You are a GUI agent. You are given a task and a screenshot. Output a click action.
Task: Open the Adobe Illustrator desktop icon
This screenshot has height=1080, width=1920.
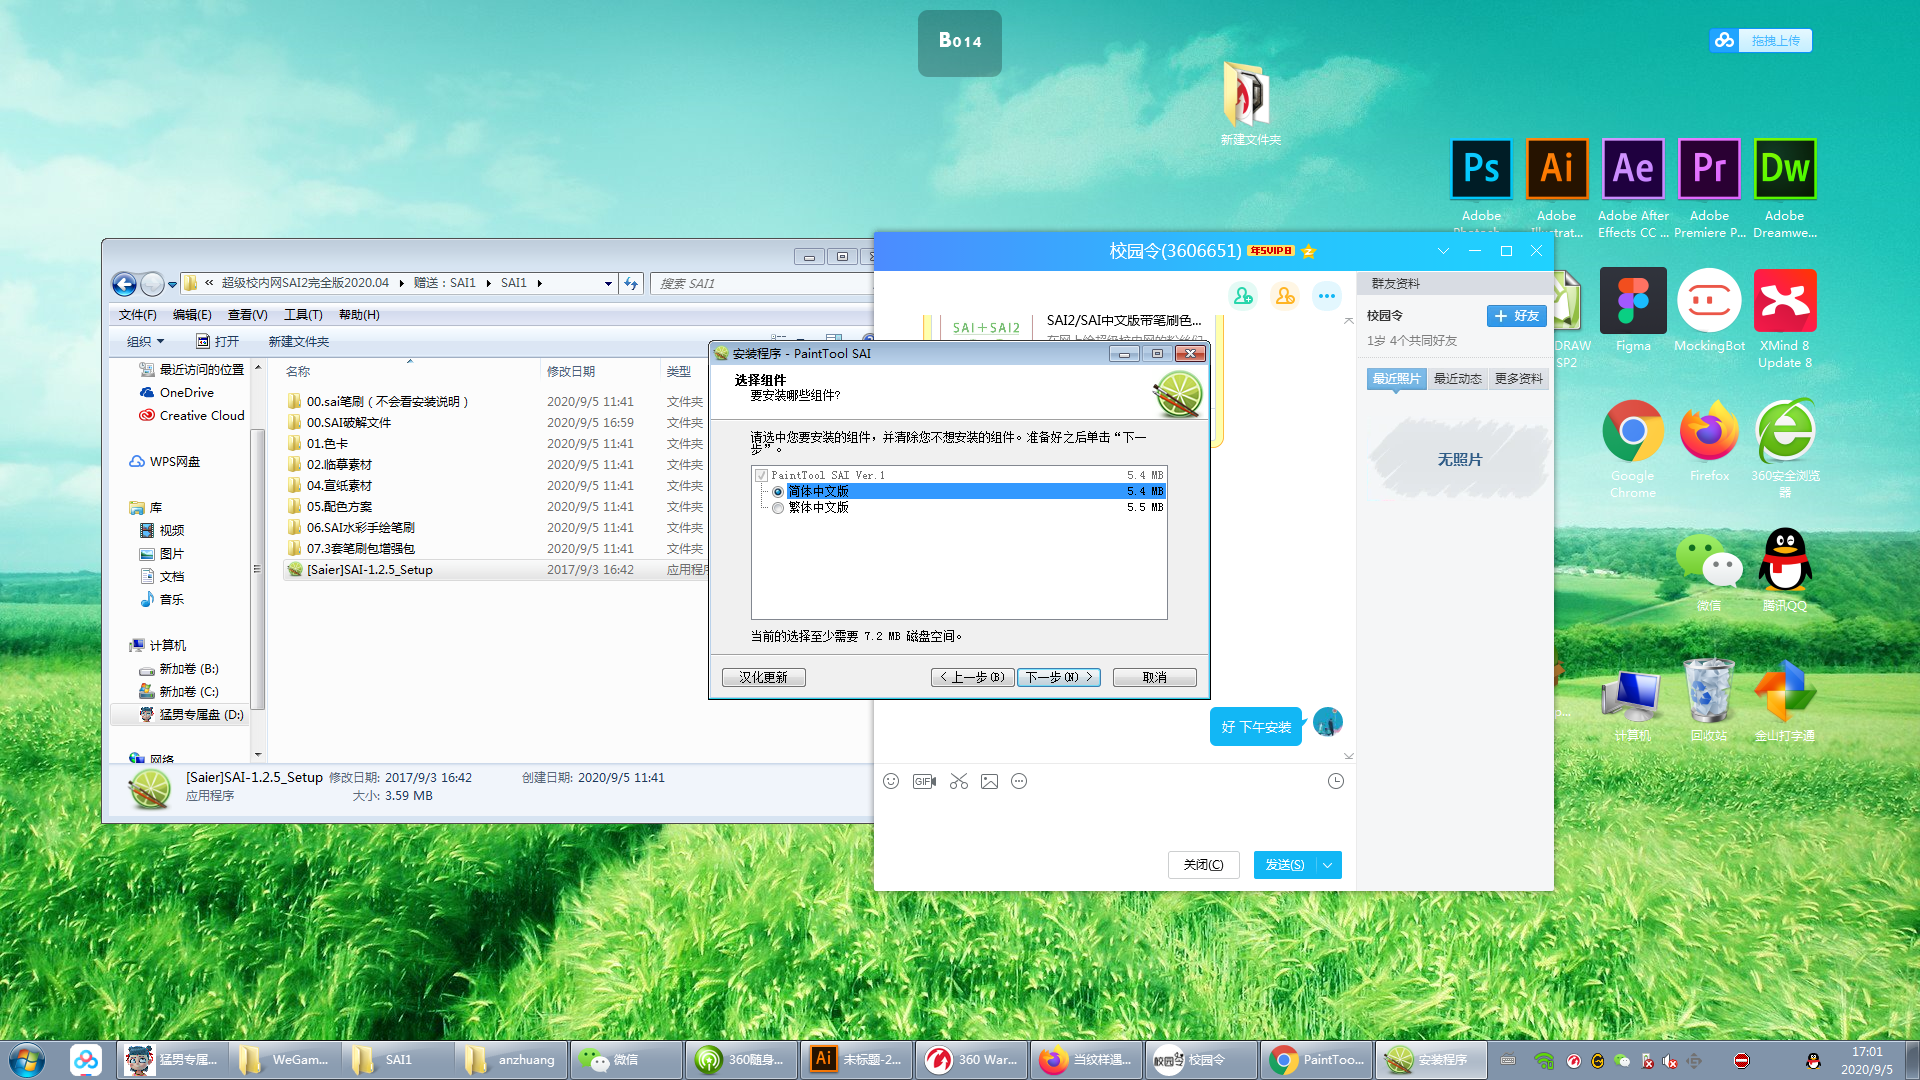click(1556, 170)
